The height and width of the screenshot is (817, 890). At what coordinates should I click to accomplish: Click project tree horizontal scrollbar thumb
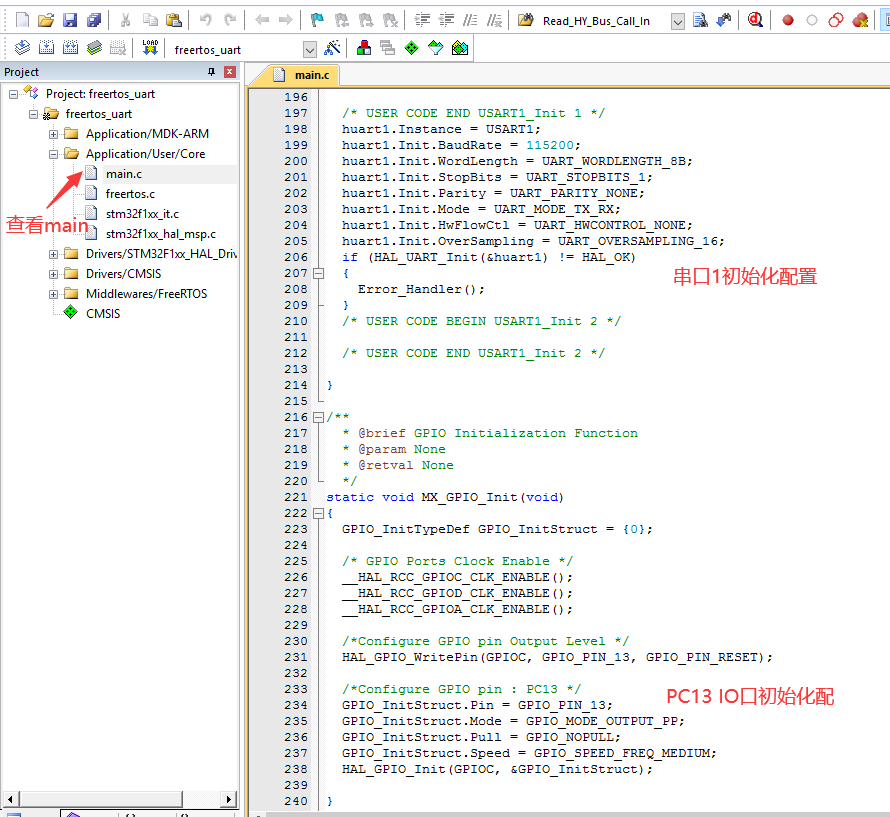[101, 799]
